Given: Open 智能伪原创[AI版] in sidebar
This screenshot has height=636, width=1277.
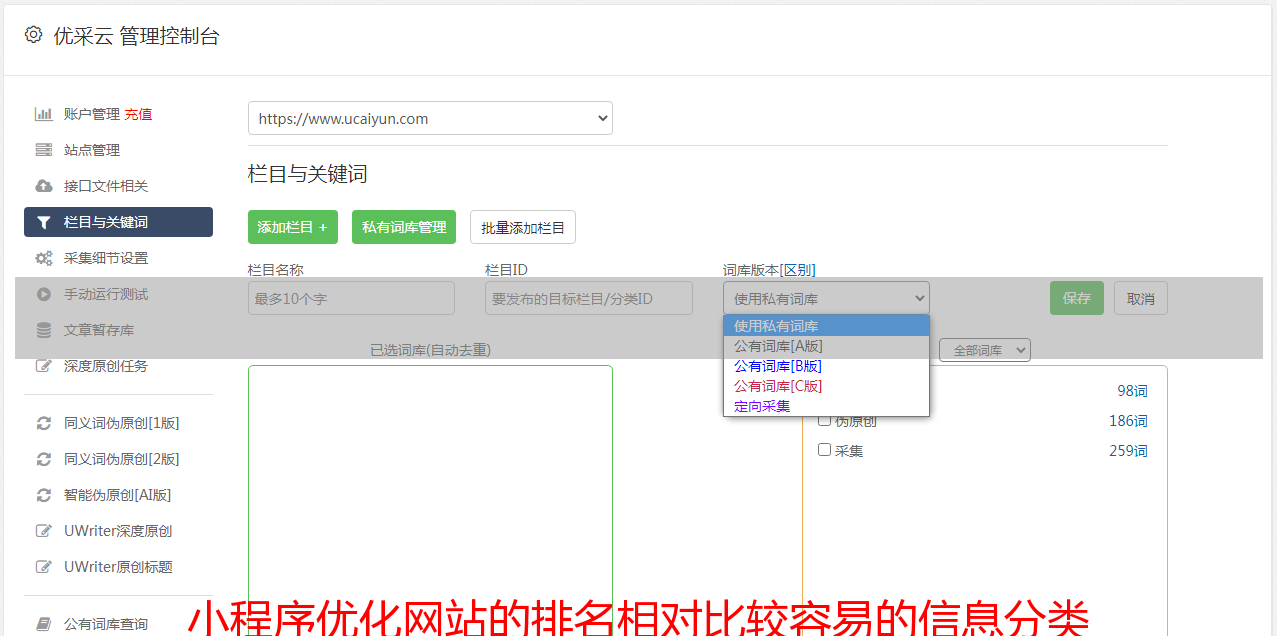Looking at the screenshot, I should 118,495.
